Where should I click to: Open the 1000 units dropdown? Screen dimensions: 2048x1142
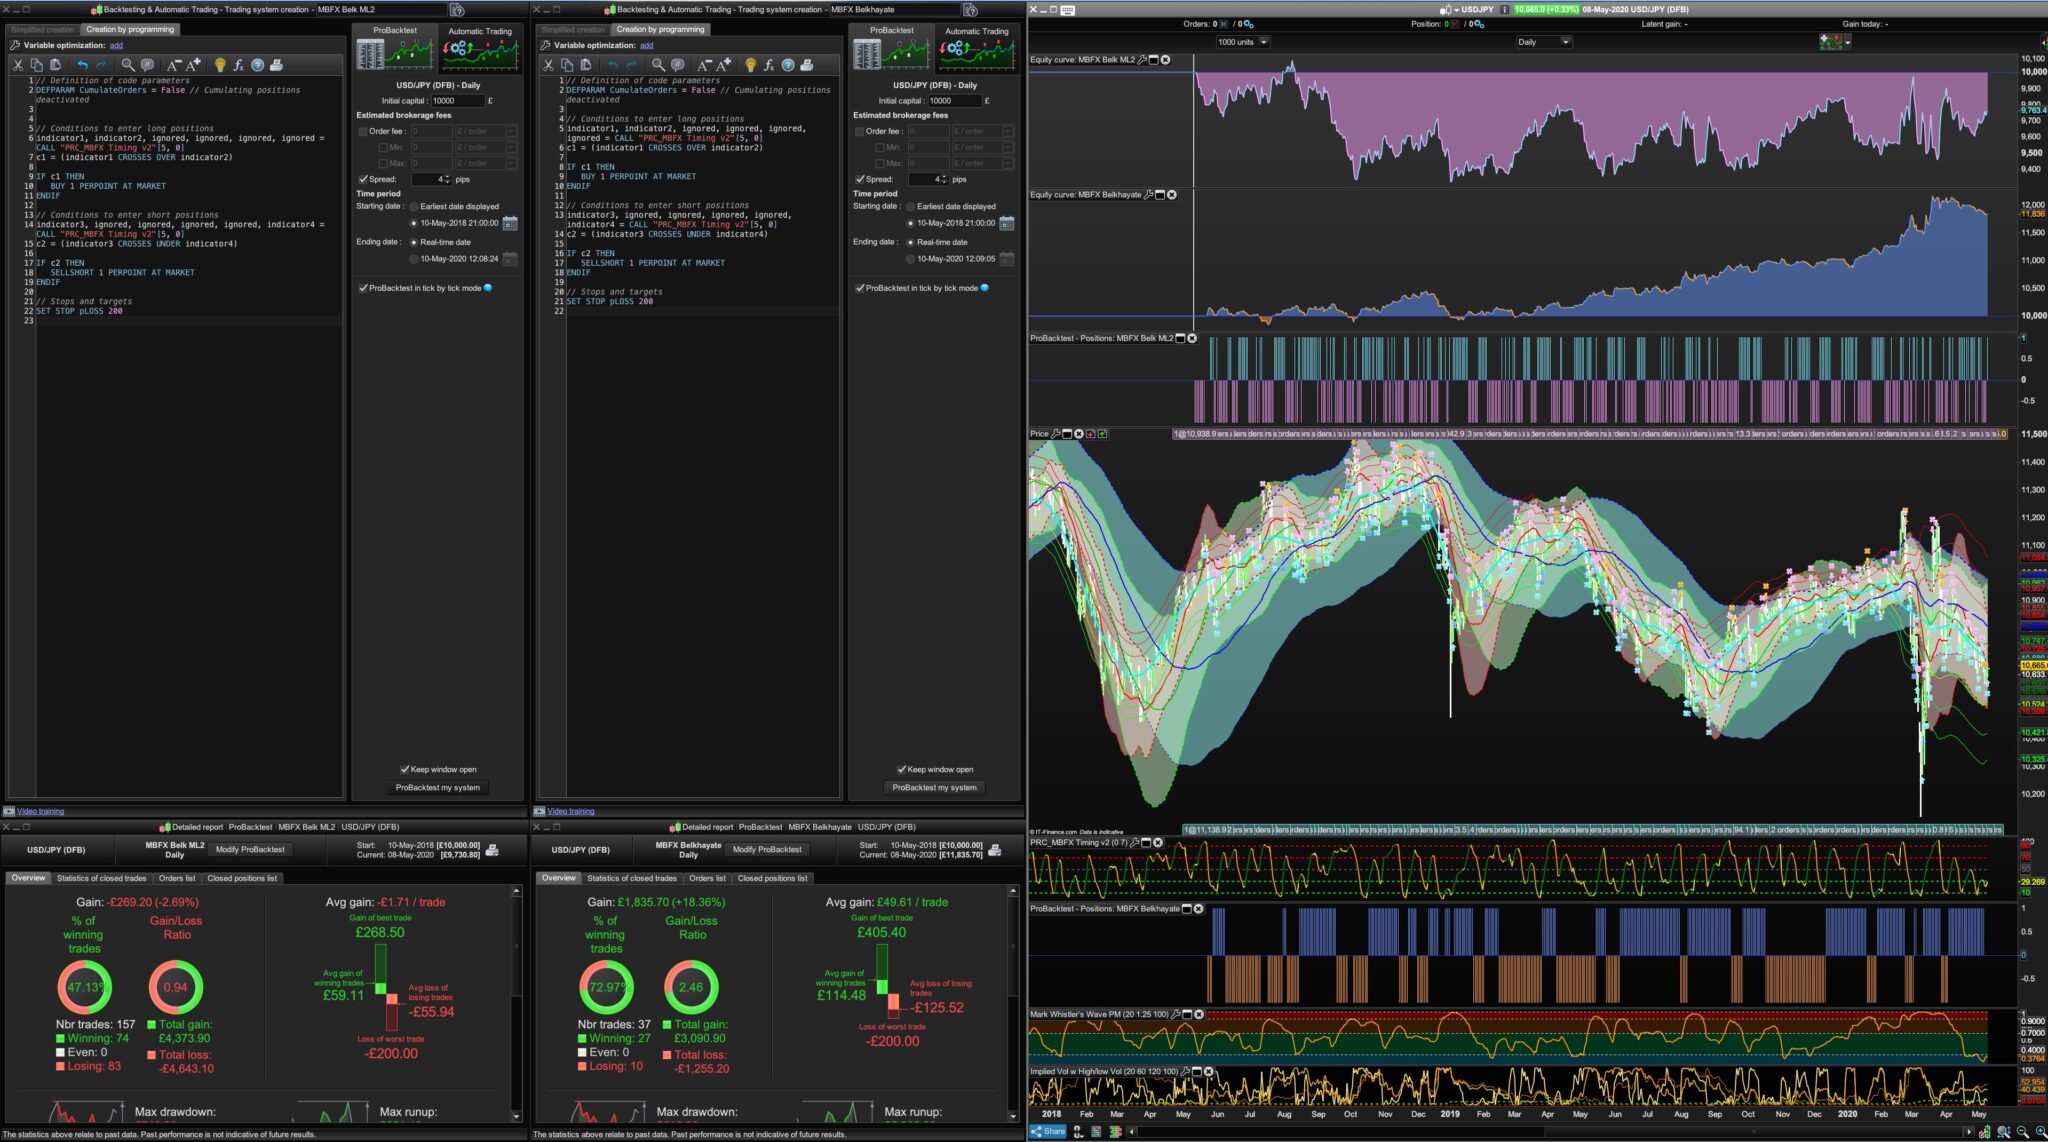1264,42
